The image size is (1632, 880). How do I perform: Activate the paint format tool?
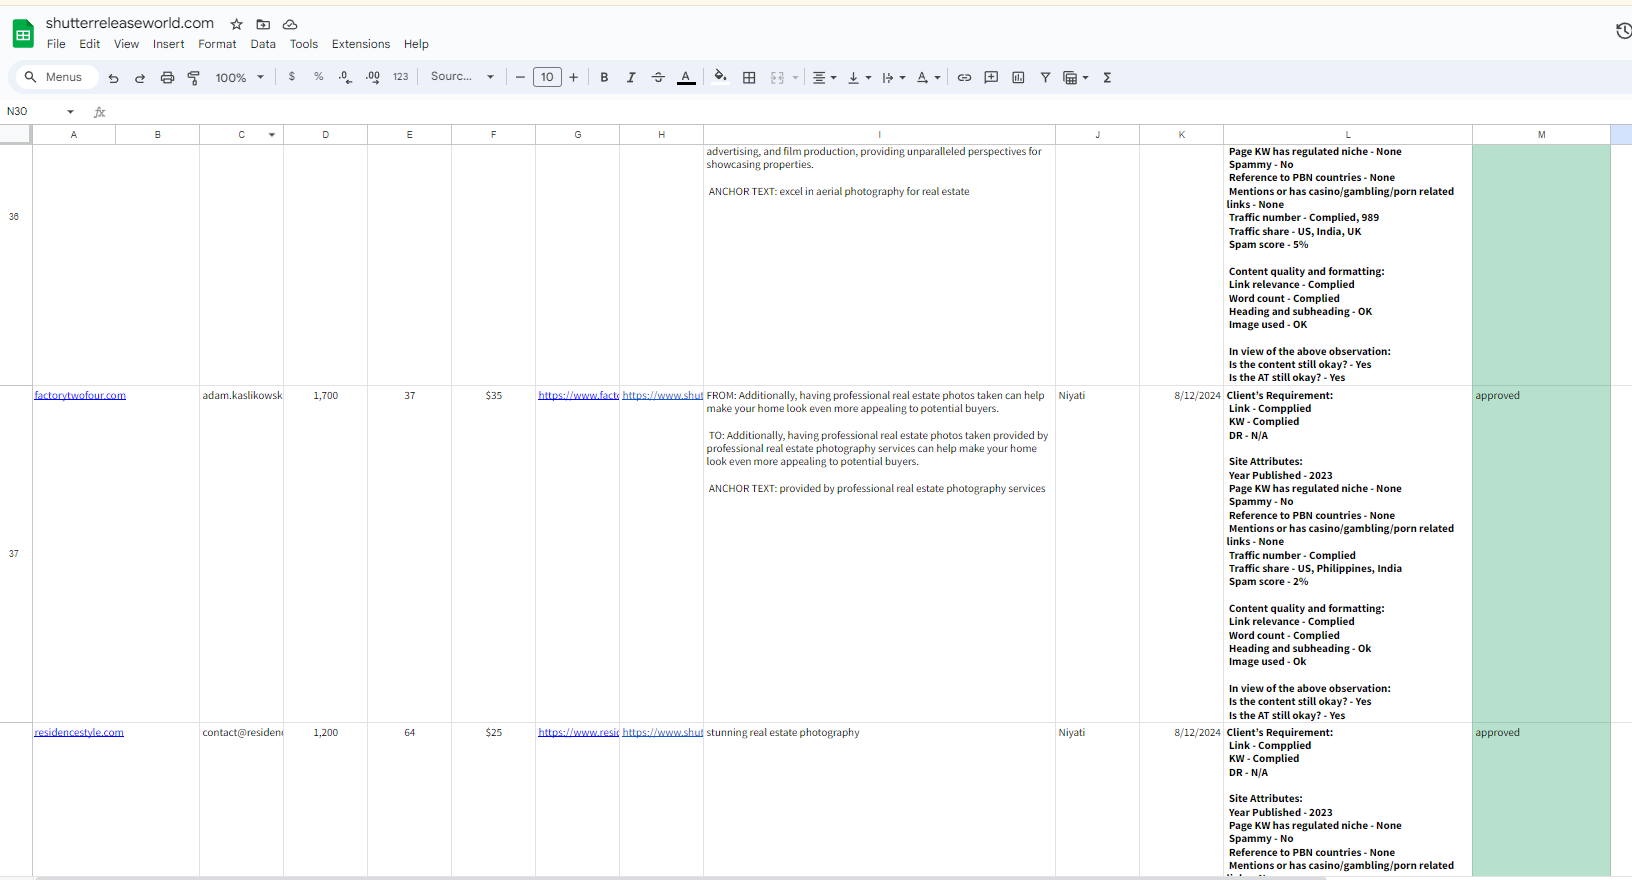click(x=194, y=77)
